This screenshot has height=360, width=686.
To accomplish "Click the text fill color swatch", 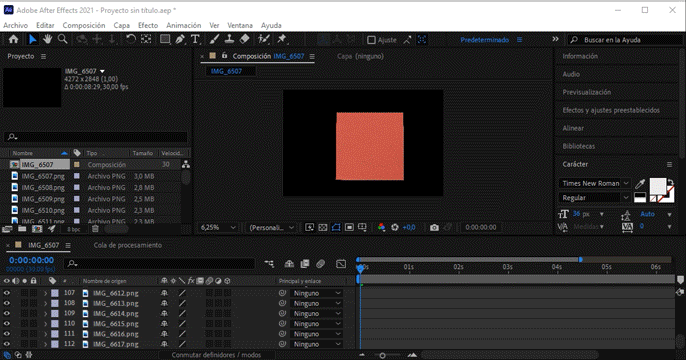I will (x=658, y=186).
